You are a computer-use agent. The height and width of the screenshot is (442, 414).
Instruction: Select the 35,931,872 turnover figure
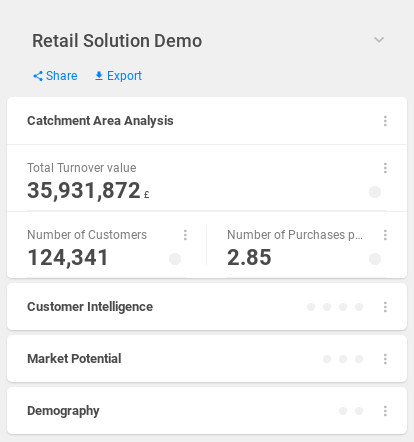point(84,190)
